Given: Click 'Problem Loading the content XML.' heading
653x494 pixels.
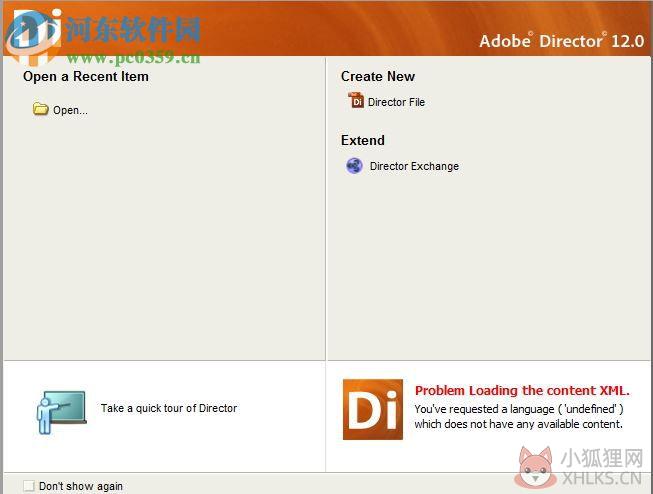Looking at the screenshot, I should coord(522,391).
